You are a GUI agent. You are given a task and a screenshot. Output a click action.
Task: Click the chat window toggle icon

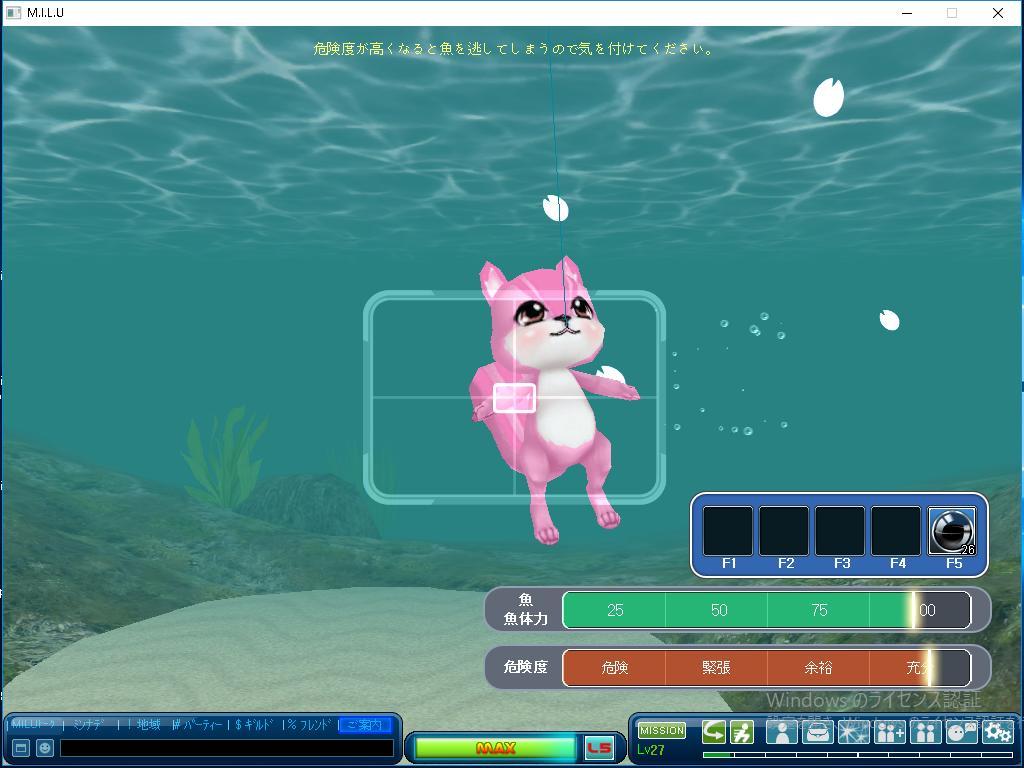click(x=21, y=748)
